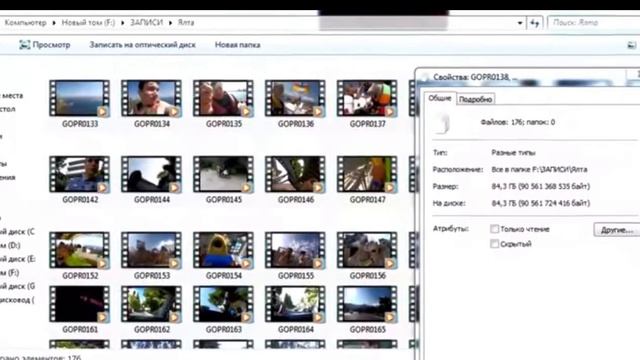This screenshot has height=360, width=640.
Task: Click Файлов: 176; папок: 0 text
Action: [518, 122]
